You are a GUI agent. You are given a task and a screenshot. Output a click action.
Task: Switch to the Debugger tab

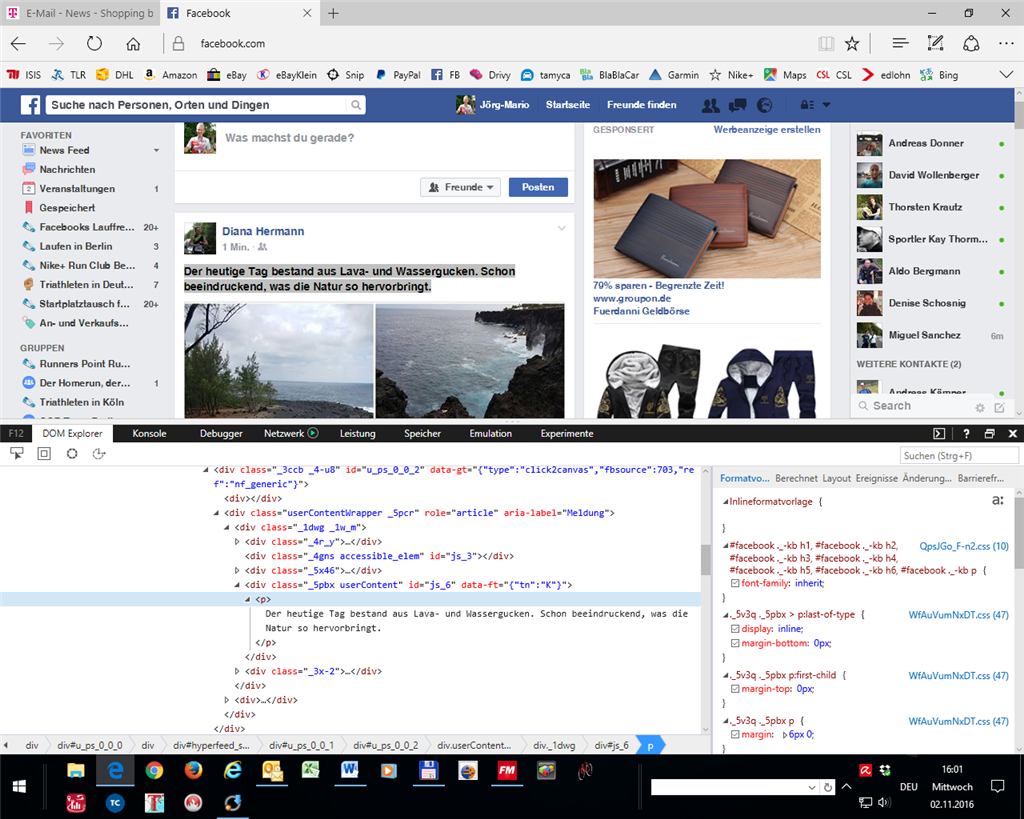221,434
